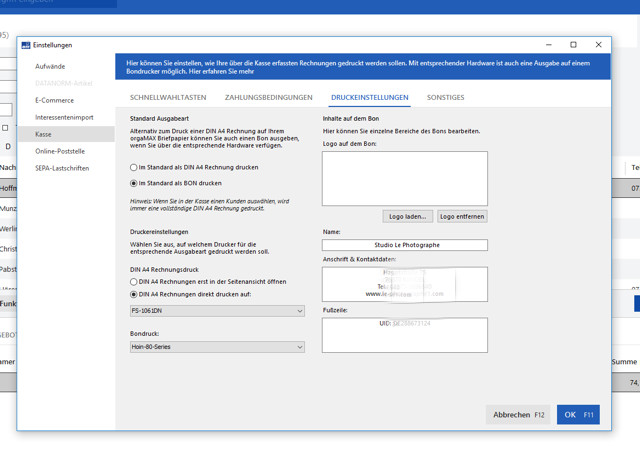Click the empty logo preview box
The image size is (640, 457).
404,178
